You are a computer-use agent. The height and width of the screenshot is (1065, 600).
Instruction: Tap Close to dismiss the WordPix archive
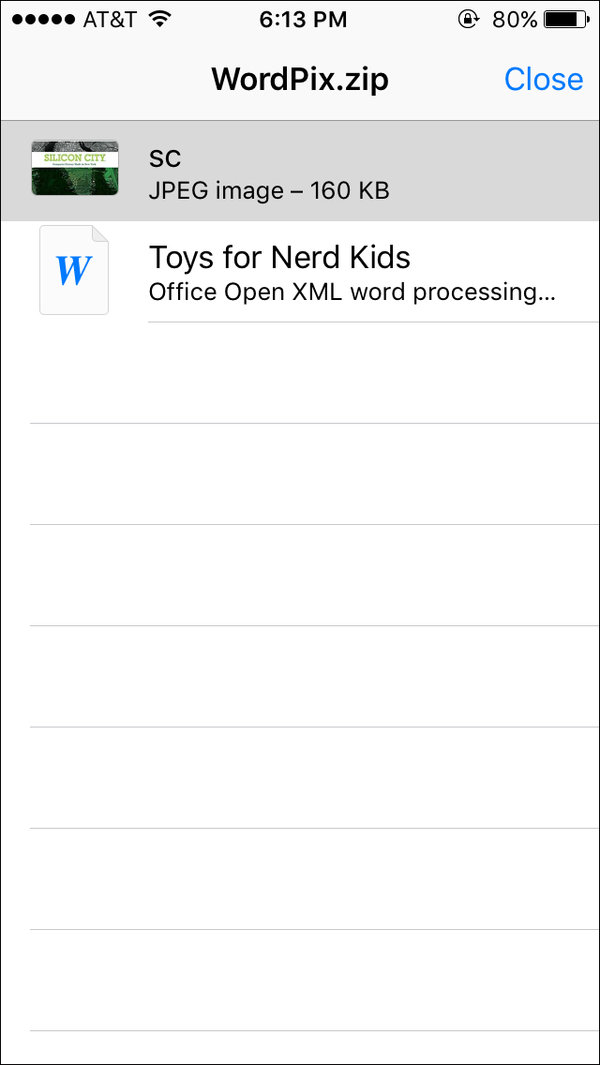click(544, 79)
